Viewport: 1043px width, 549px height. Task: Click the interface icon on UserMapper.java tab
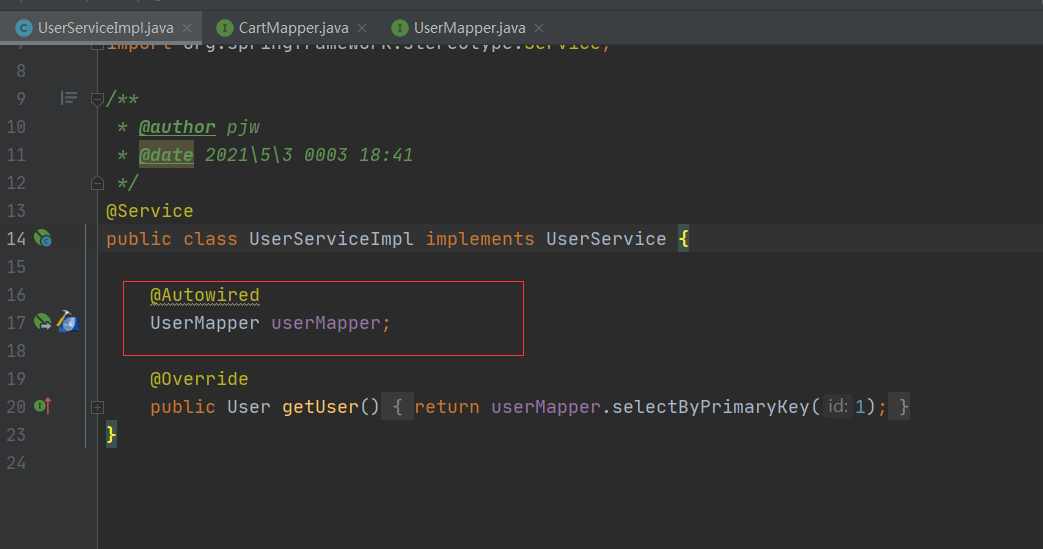pos(400,28)
